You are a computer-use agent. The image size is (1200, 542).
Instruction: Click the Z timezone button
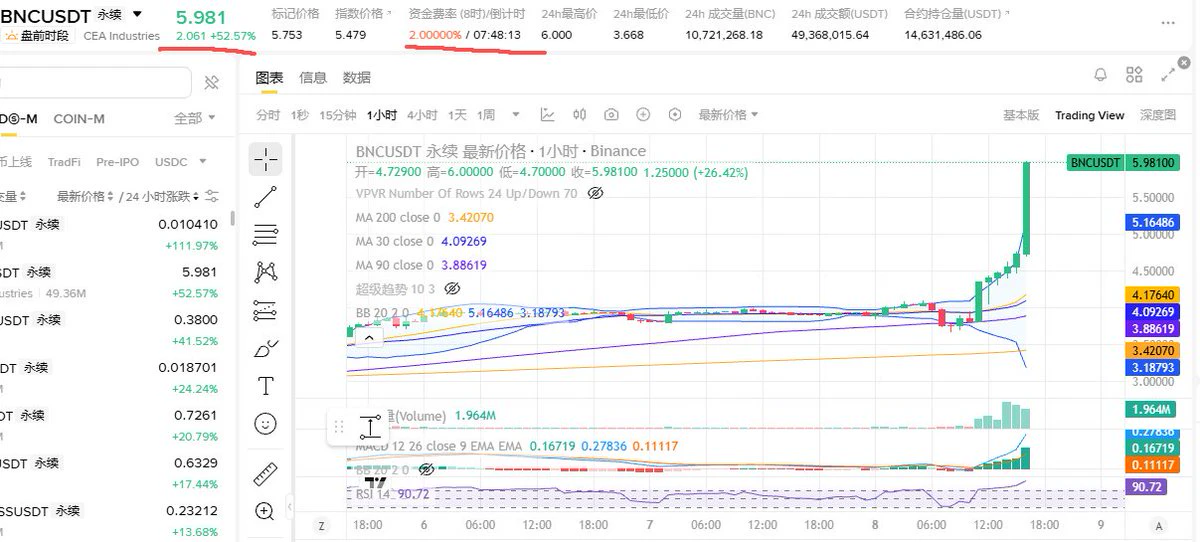tap(322, 525)
